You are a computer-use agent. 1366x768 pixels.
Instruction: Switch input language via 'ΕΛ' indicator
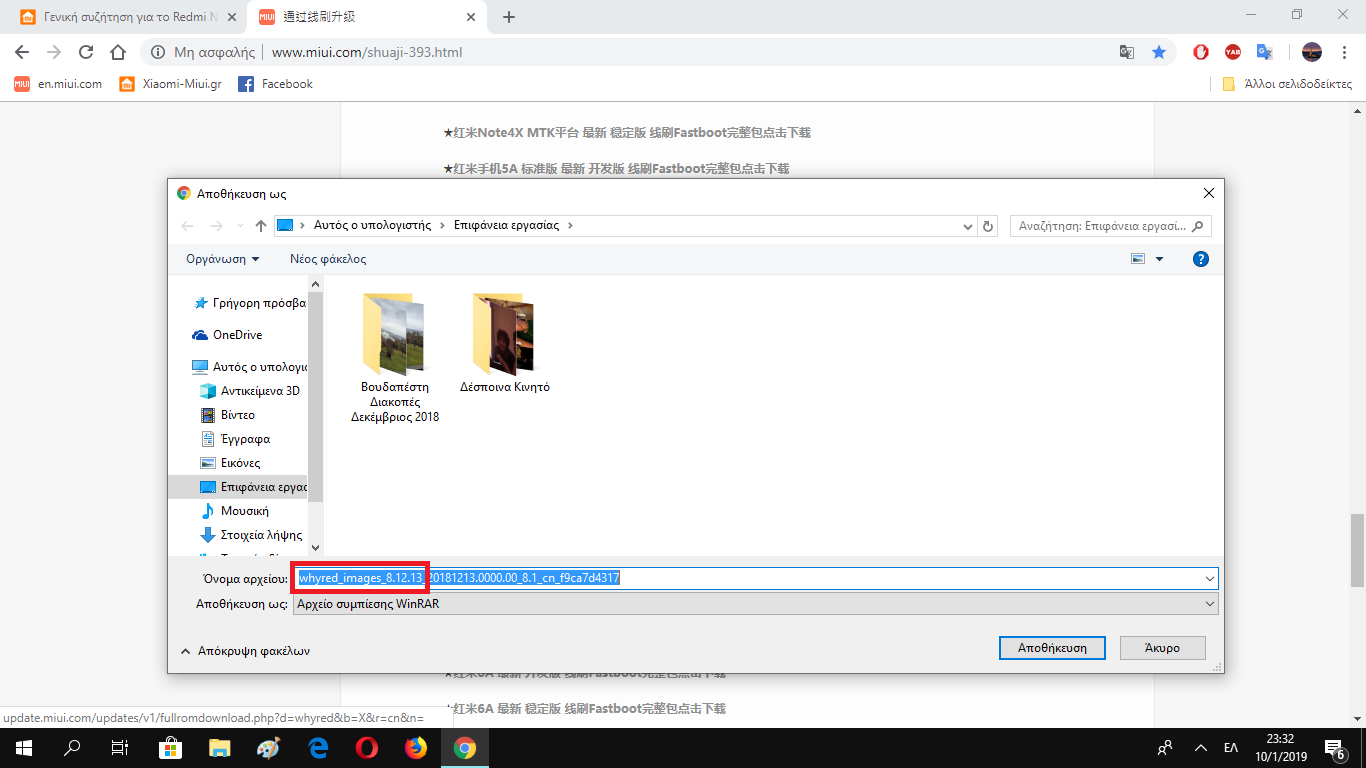1231,748
